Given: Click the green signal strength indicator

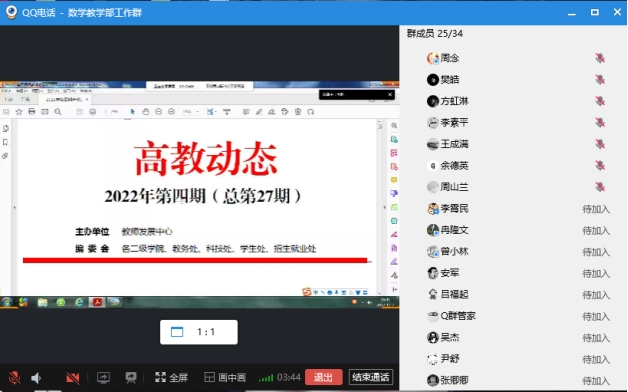Looking at the screenshot, I should click(x=266, y=378).
